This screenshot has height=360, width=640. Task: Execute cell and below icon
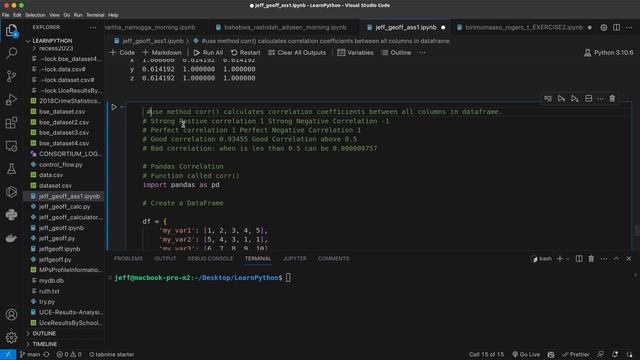[x=575, y=99]
